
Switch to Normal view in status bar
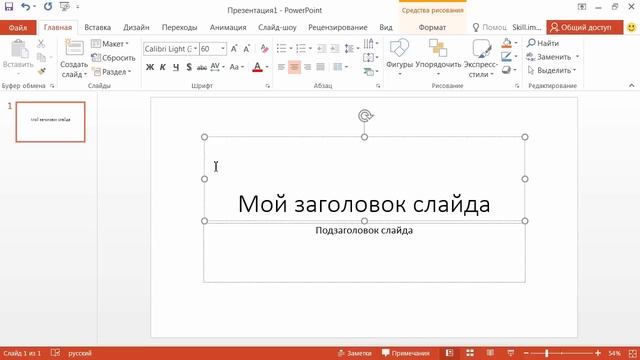coord(449,353)
